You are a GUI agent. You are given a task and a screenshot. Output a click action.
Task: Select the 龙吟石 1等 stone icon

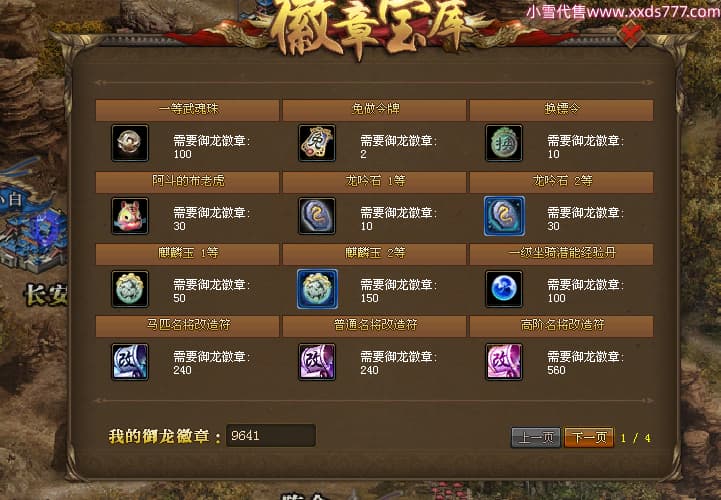click(317, 216)
